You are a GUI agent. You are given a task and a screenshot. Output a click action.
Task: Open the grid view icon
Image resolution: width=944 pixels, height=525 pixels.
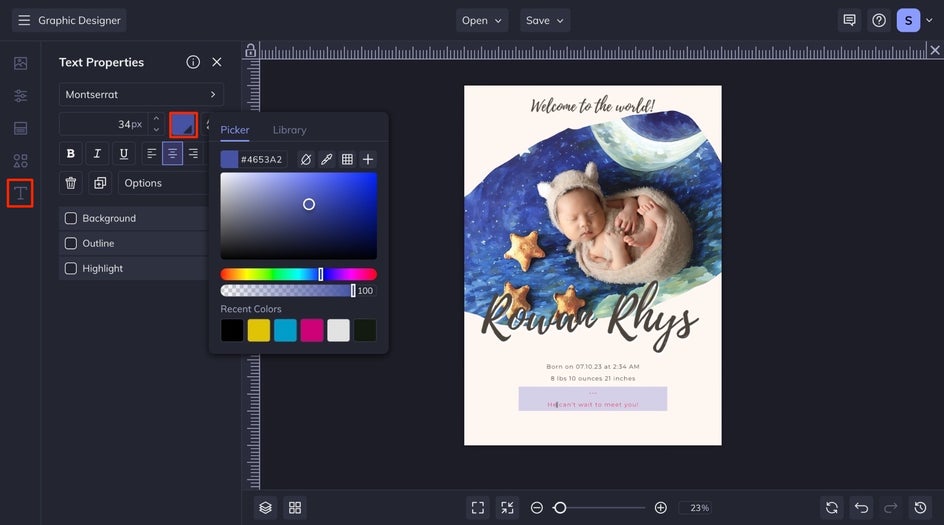coord(295,508)
